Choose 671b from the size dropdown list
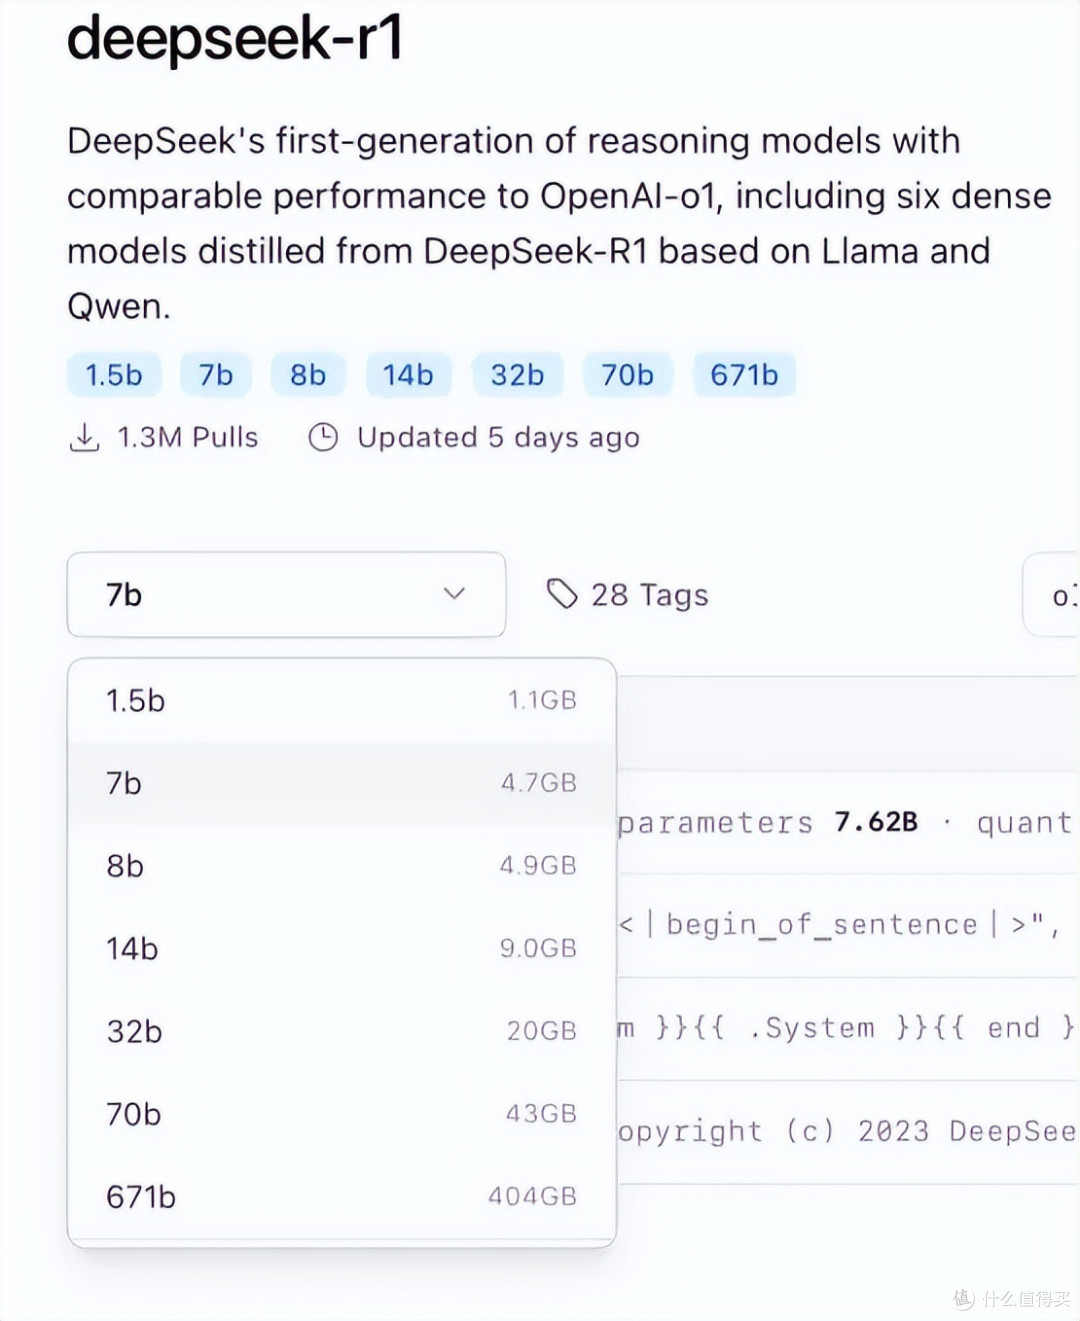The height and width of the screenshot is (1321, 1080). pos(340,1196)
